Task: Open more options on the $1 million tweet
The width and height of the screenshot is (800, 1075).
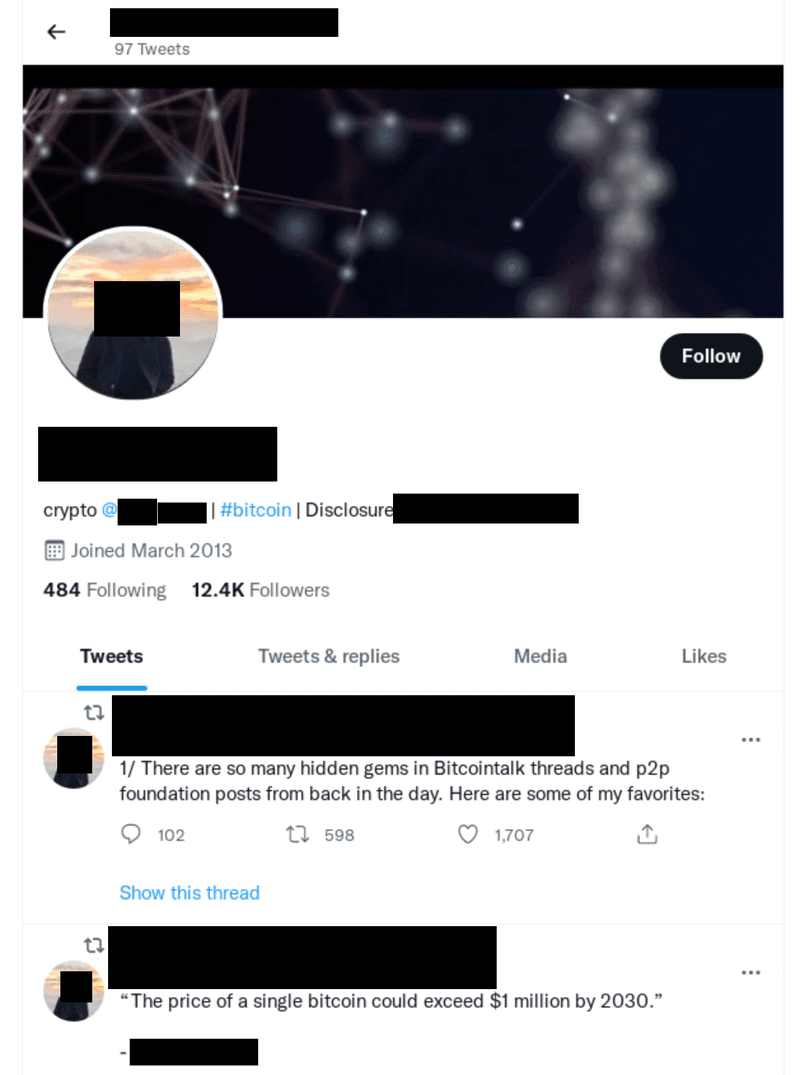Action: pyautogui.click(x=751, y=973)
